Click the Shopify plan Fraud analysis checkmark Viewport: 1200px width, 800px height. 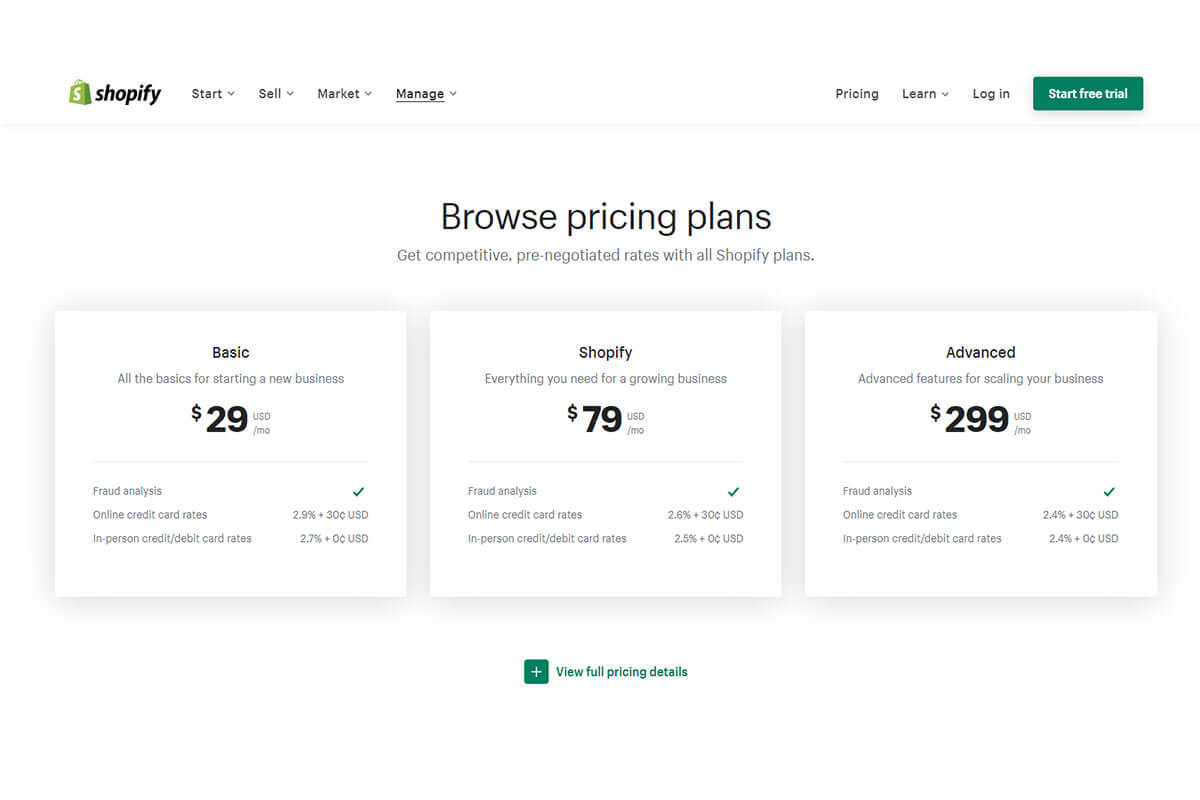733,491
